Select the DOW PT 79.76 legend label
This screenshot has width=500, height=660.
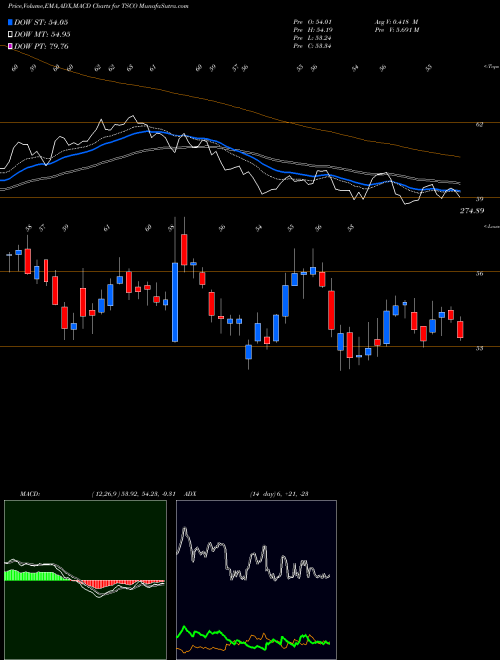[x=41, y=46]
